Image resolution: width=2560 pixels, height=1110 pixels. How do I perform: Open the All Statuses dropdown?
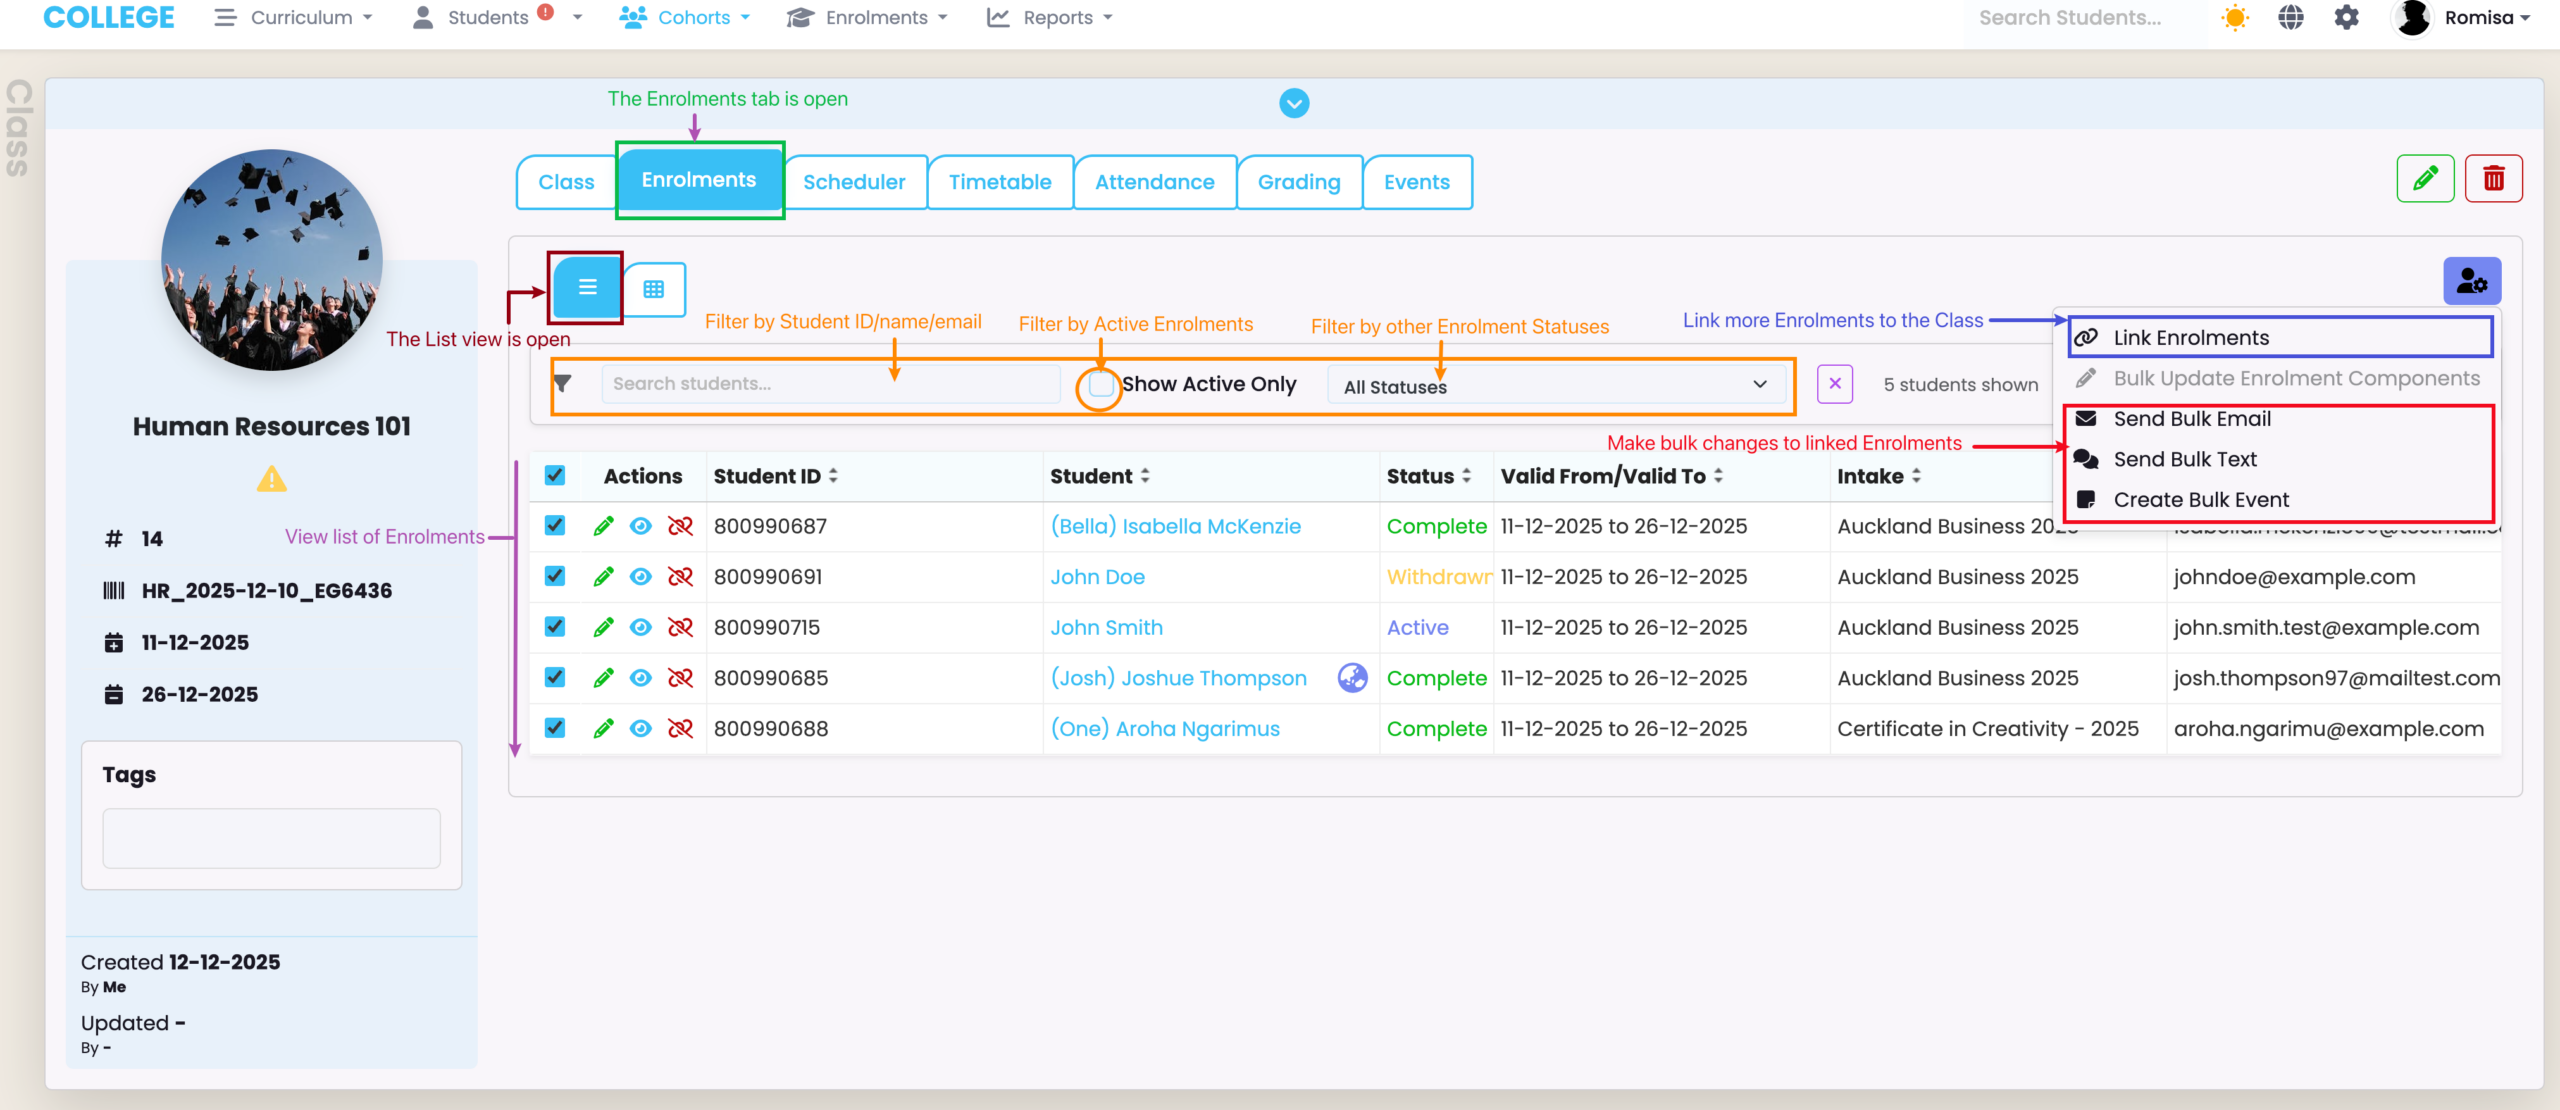(1555, 385)
